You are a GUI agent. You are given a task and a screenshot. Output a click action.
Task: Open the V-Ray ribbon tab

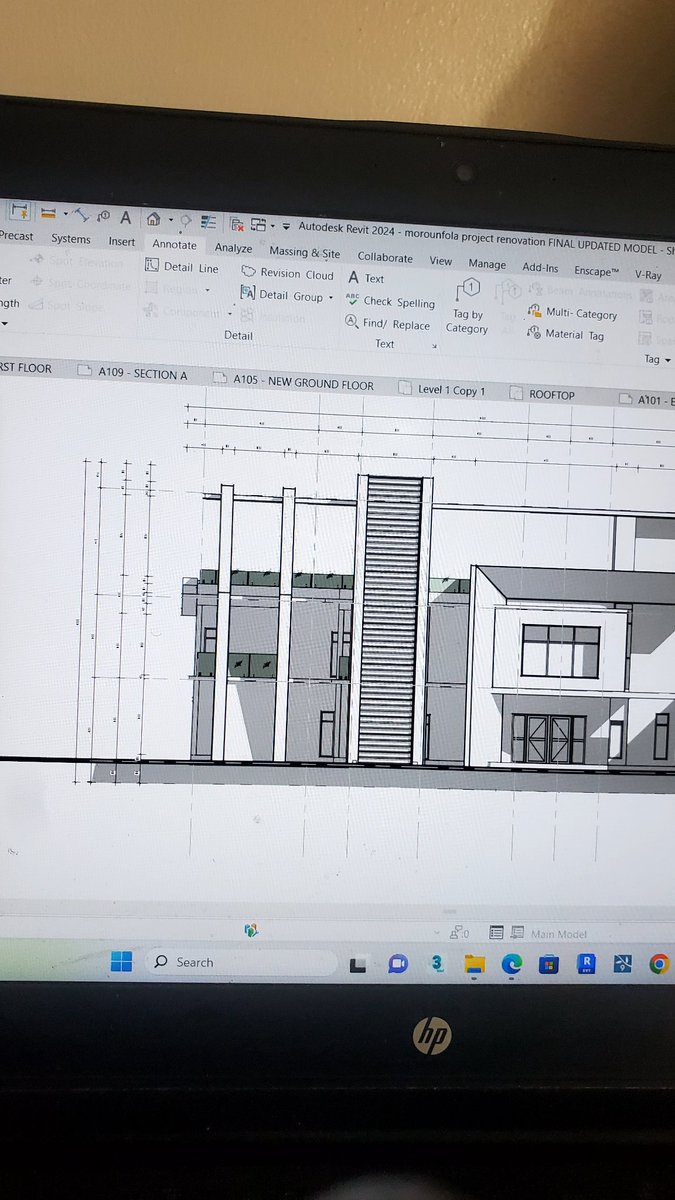pos(648,274)
